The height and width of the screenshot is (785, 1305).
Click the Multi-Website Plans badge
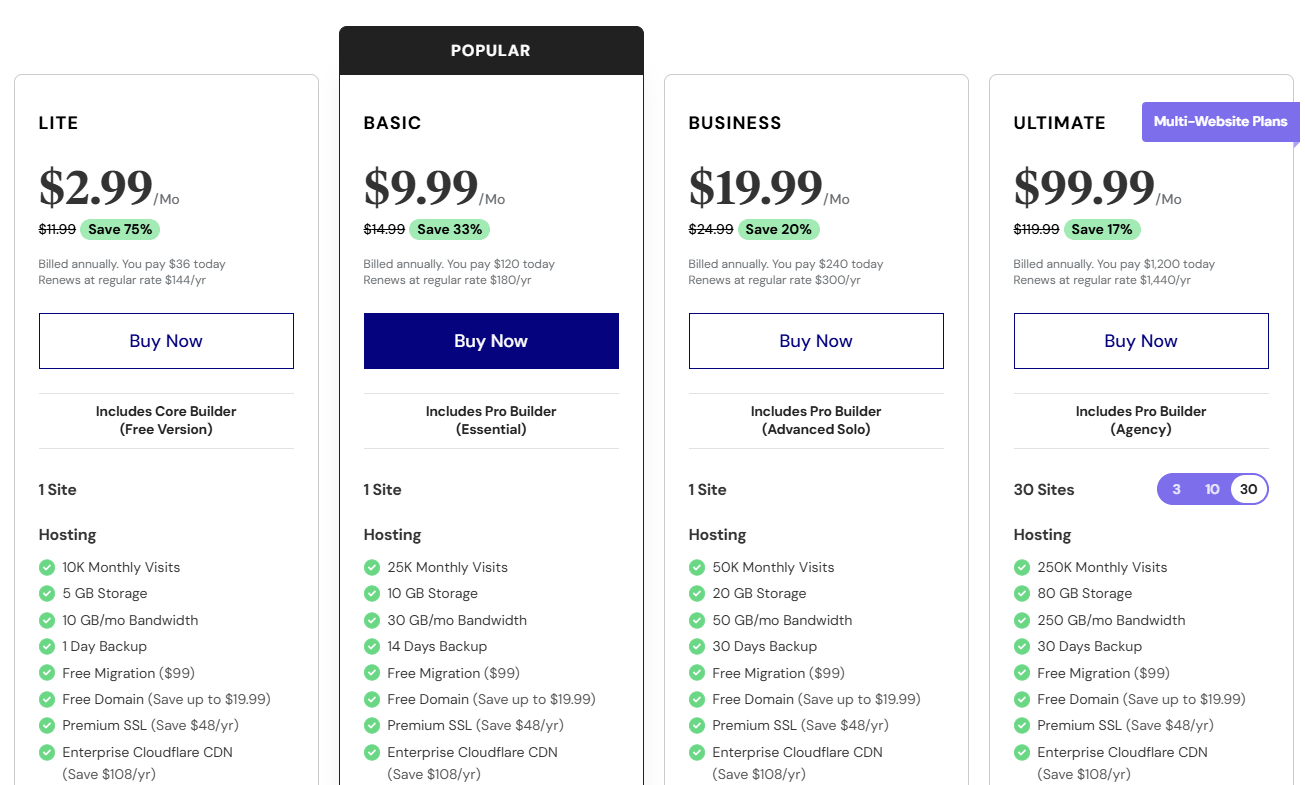tap(1220, 121)
